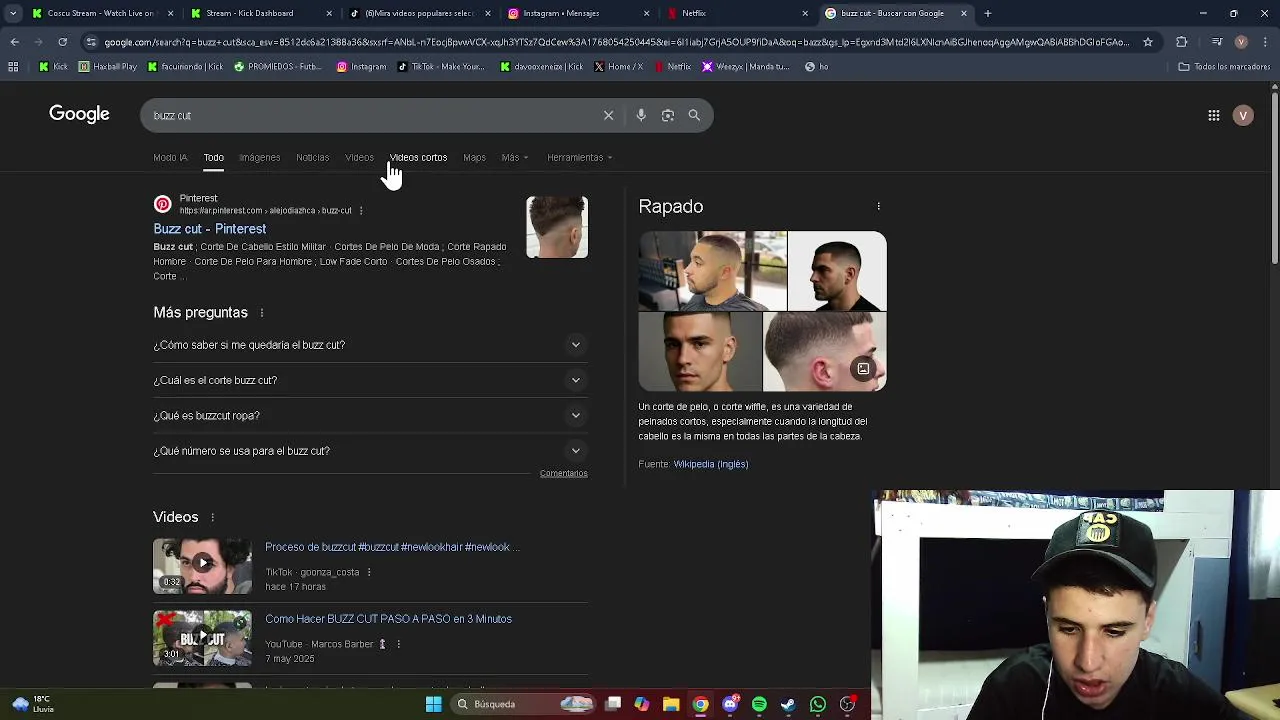Open the Videos section options dots
The height and width of the screenshot is (720, 1280).
212,517
